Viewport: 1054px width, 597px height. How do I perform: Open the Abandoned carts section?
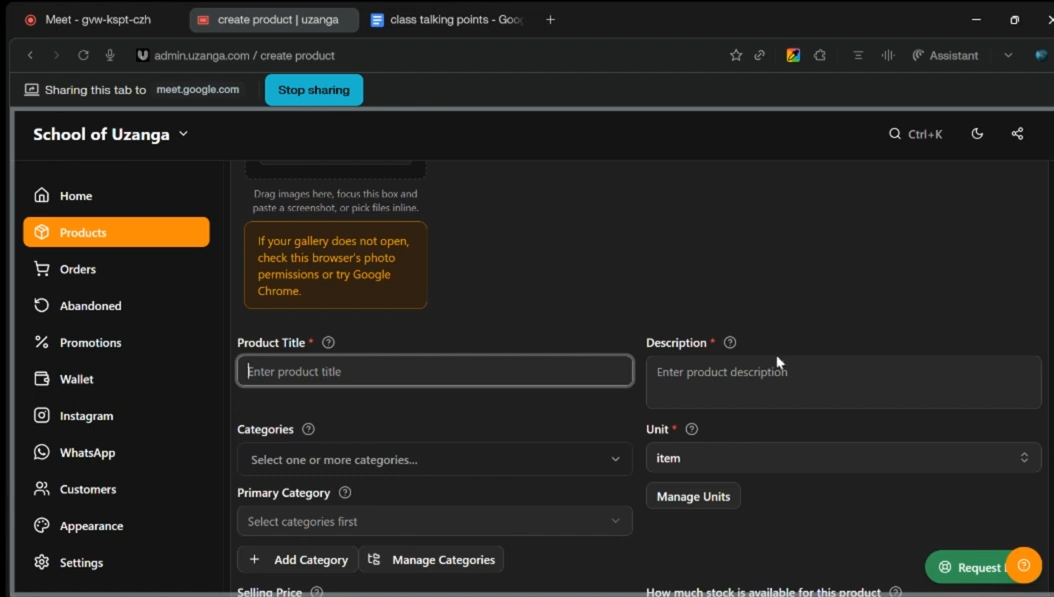116,306
